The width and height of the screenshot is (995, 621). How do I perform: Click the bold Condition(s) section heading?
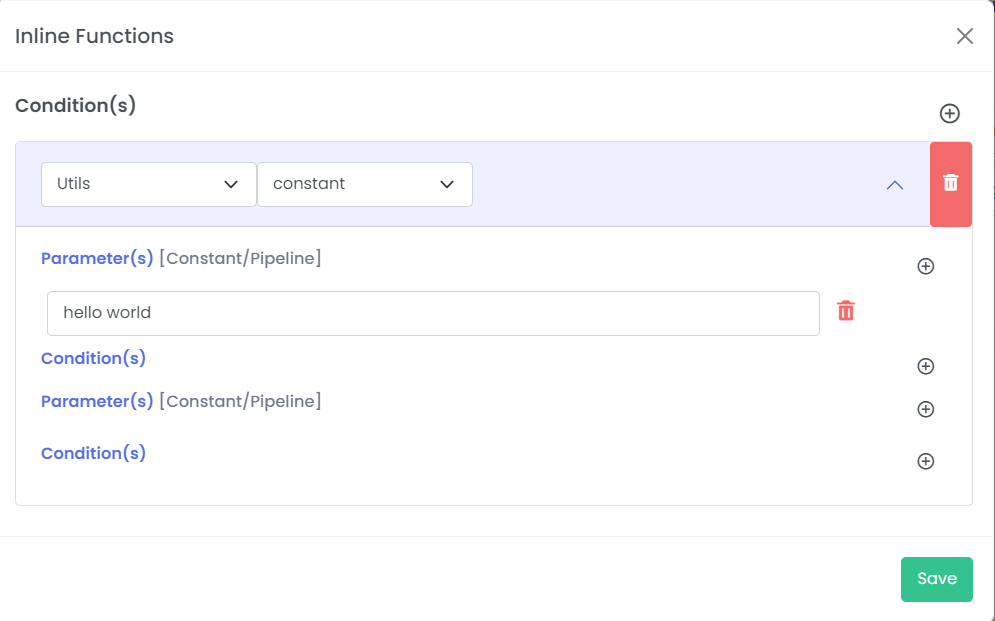click(76, 105)
